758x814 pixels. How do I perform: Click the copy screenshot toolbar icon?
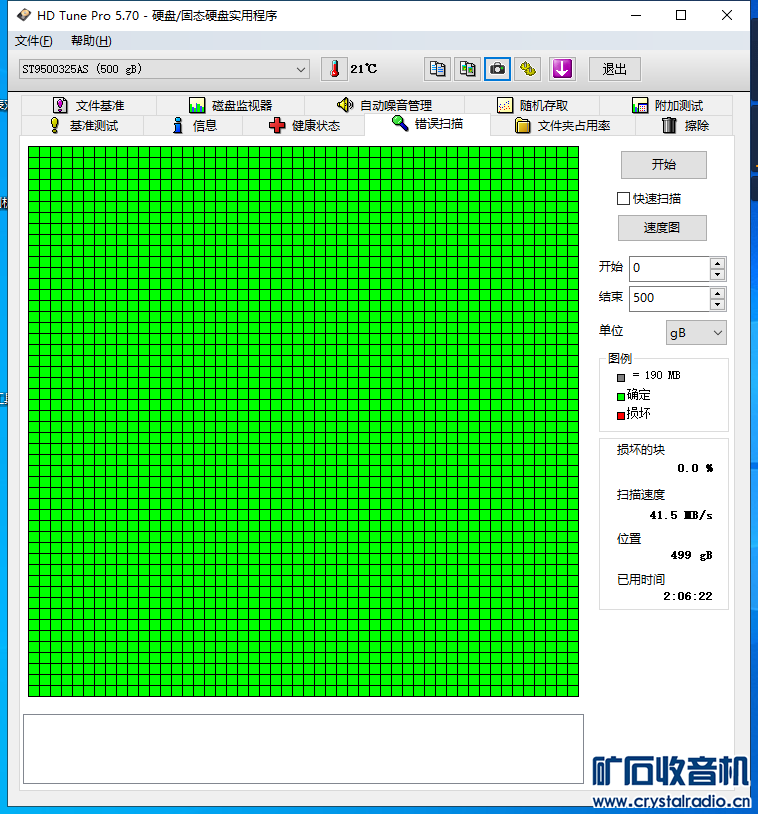467,69
